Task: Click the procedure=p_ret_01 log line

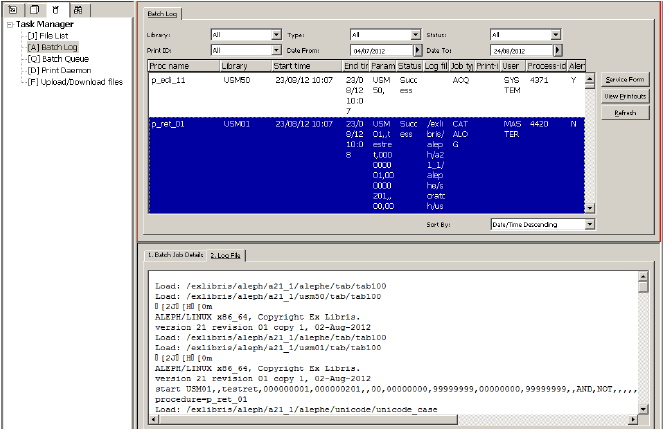Action: [x=201, y=400]
